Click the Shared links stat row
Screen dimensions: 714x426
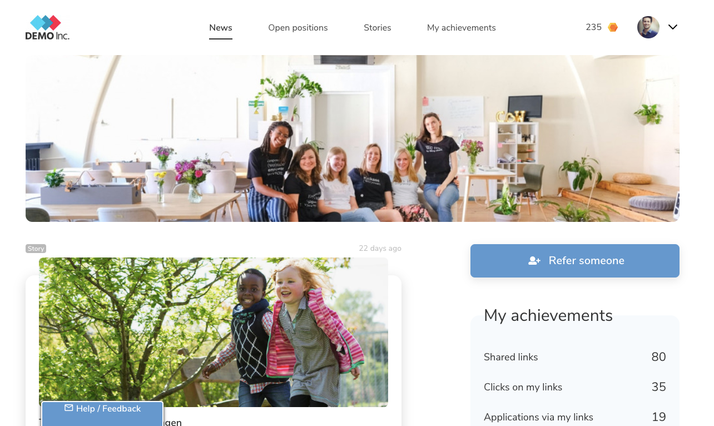click(x=575, y=357)
